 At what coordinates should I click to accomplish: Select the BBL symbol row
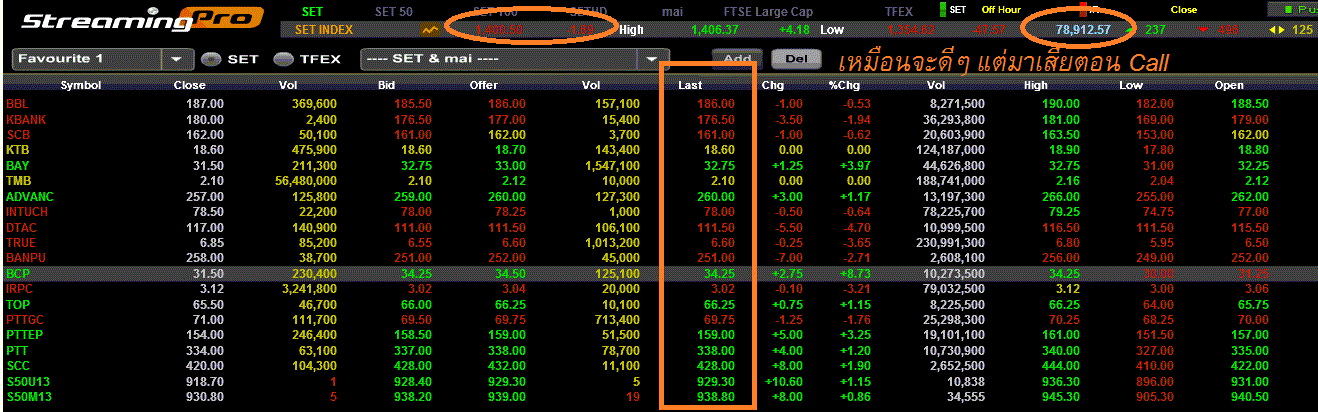659,103
